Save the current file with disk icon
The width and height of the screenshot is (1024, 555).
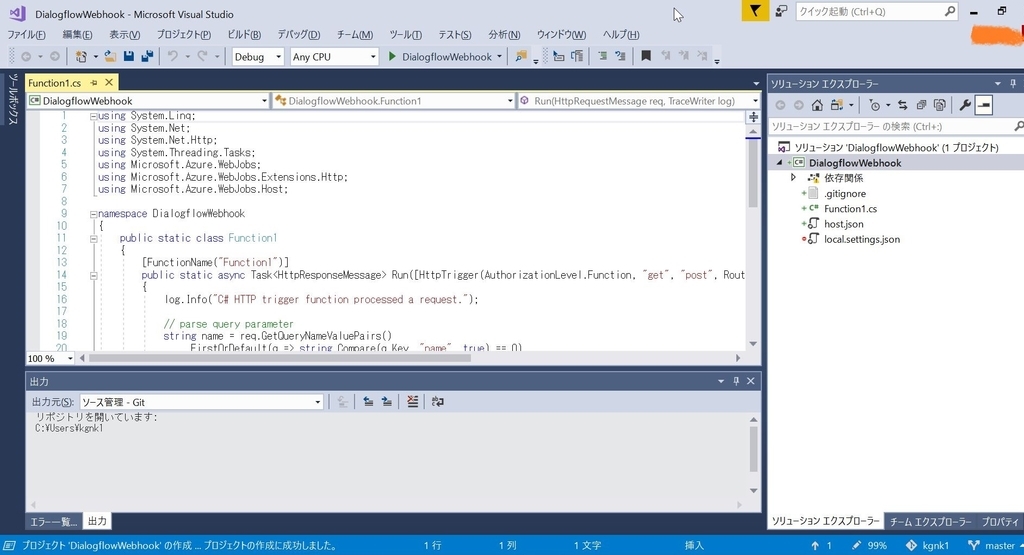(129, 57)
